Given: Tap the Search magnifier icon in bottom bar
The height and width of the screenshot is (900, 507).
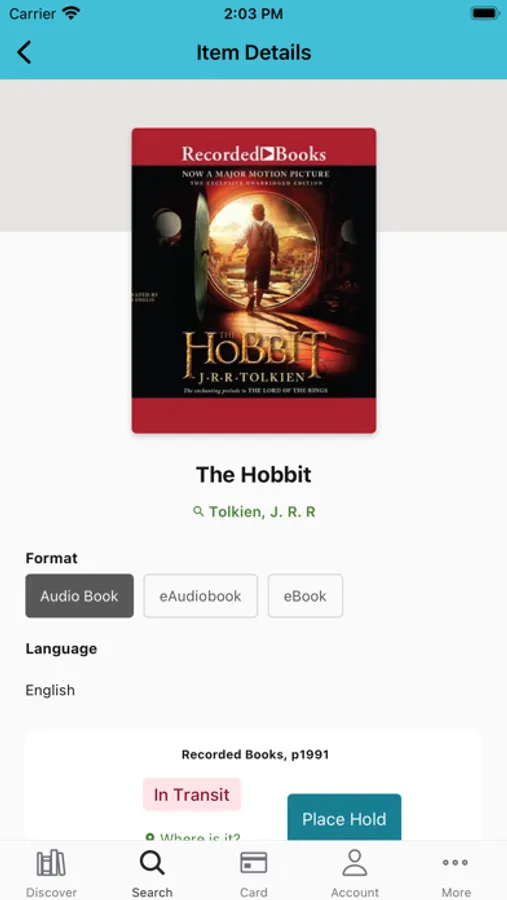Looking at the screenshot, I should click(x=152, y=863).
